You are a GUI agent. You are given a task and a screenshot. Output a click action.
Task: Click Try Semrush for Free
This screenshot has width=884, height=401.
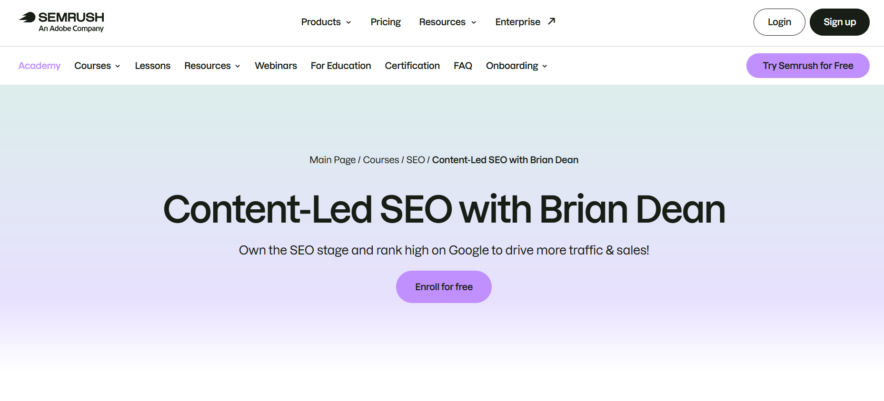pos(808,66)
